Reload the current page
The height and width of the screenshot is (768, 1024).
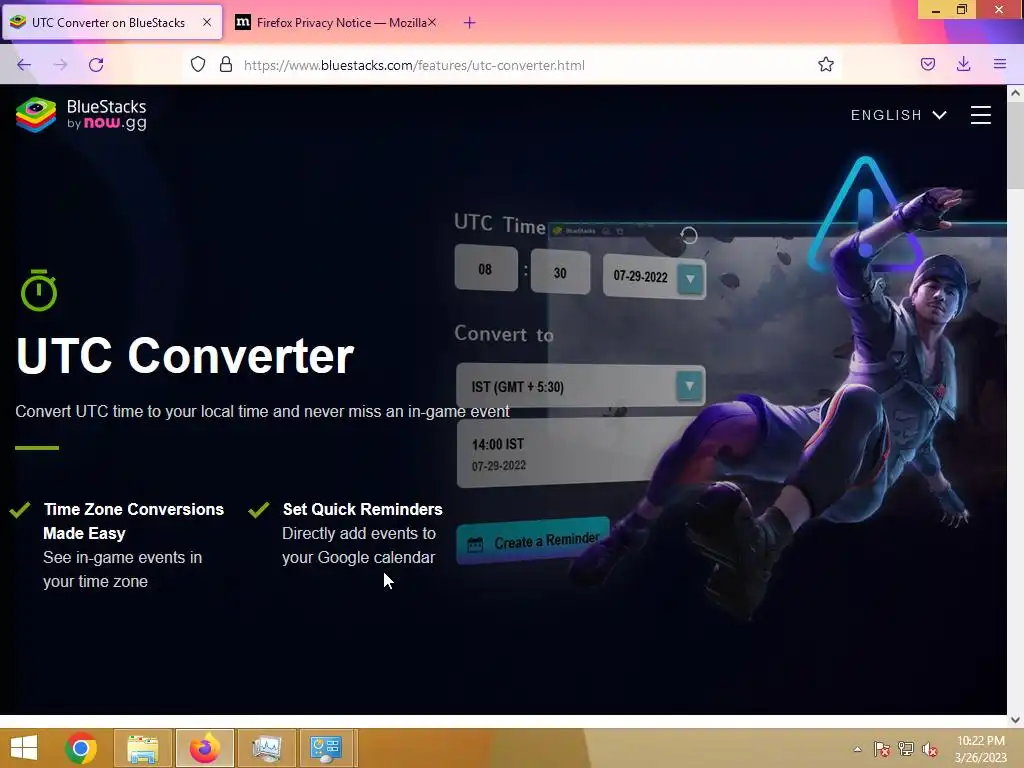pos(96,65)
